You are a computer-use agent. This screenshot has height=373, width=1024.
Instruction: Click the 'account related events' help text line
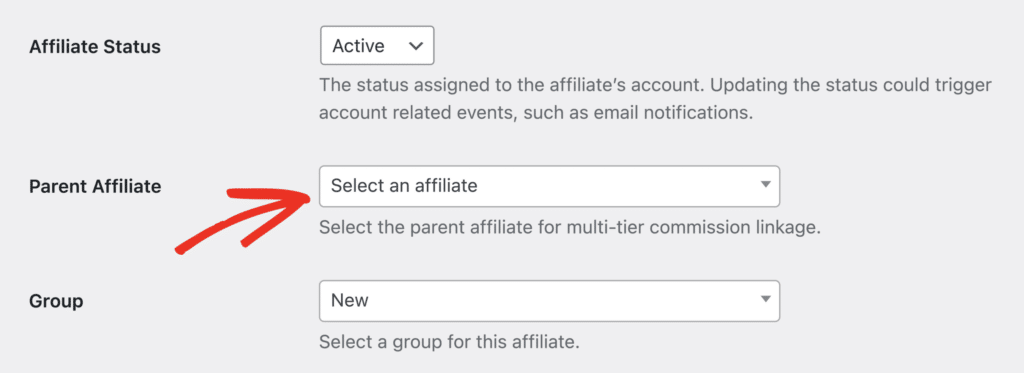536,113
